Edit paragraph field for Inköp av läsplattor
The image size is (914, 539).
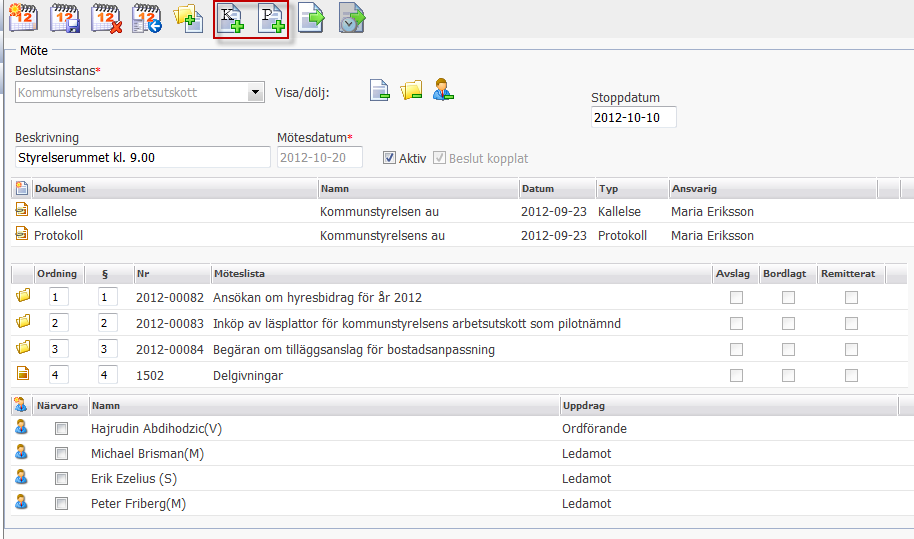coord(107,323)
